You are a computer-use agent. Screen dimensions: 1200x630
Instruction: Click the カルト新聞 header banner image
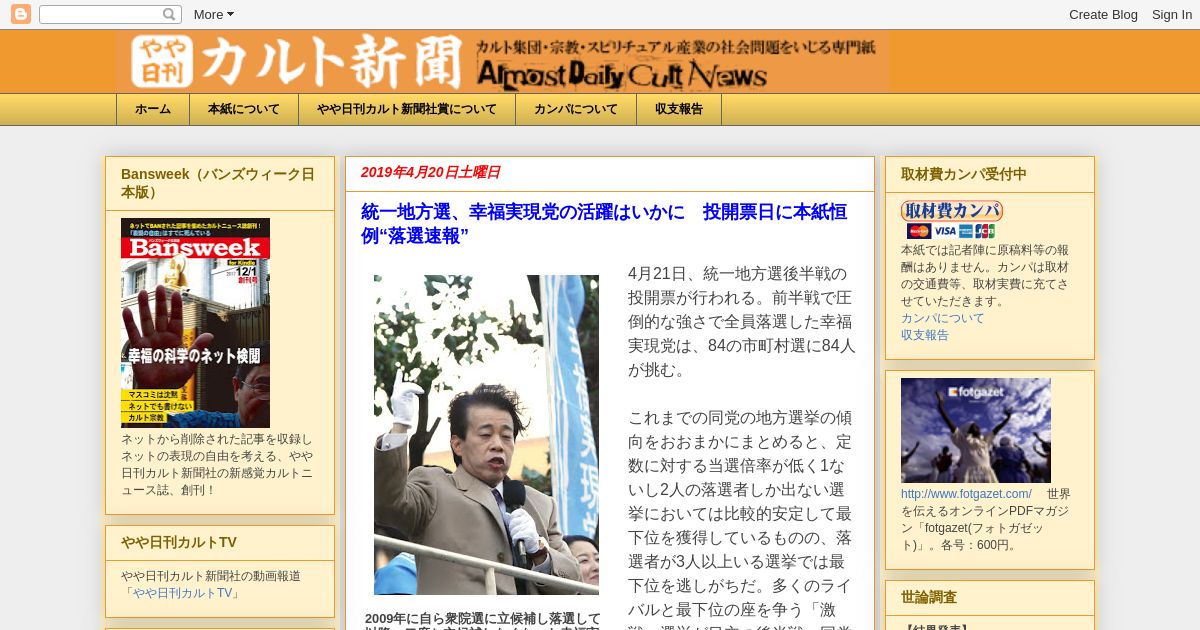[502, 62]
